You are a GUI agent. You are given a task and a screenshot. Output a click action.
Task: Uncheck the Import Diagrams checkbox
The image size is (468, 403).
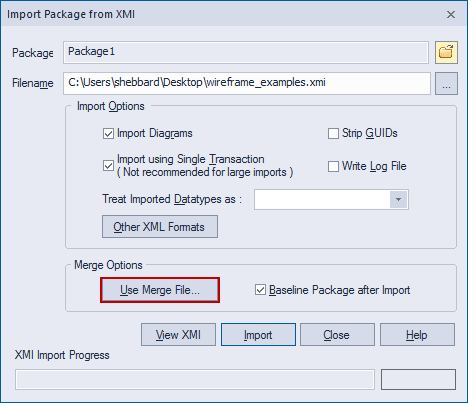point(108,134)
